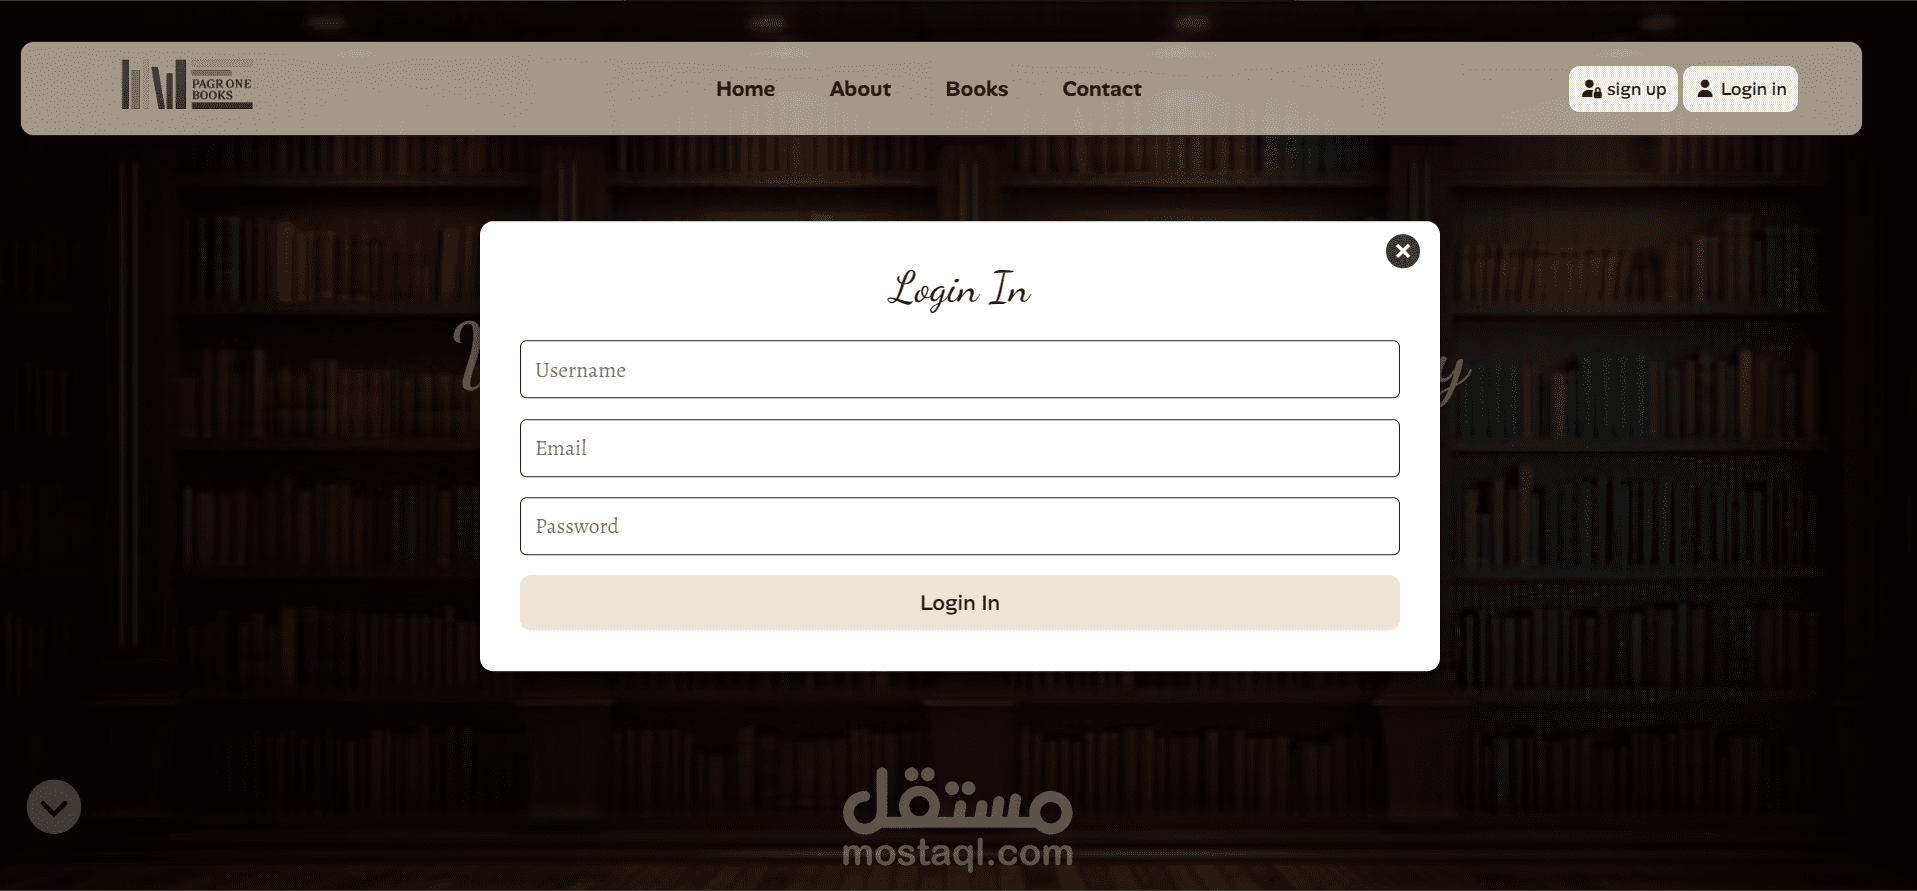Click the bookshelf logo icon
Screen dimensions: 1917x891
click(x=154, y=84)
